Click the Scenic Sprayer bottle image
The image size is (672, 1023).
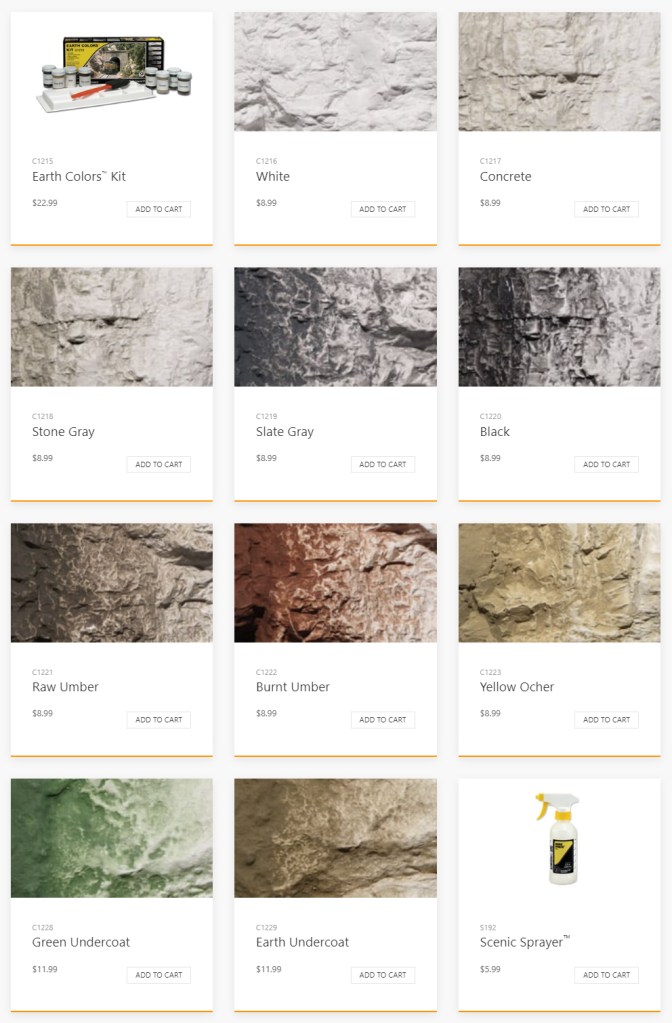559,838
